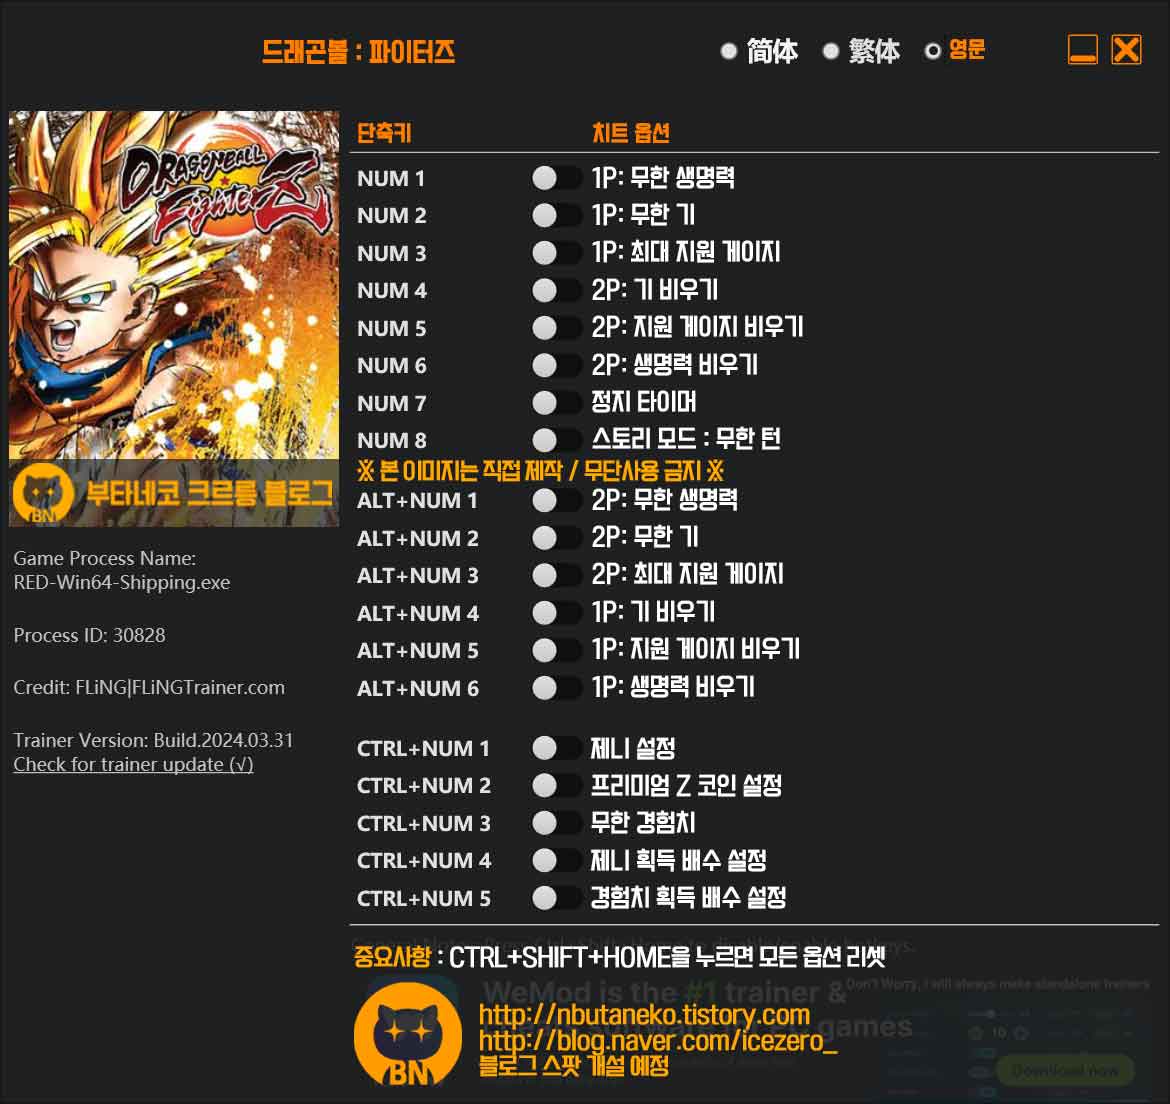The width and height of the screenshot is (1170, 1104).
Task: Toggle NUM 6 2P drain health switch
Action: [x=556, y=366]
